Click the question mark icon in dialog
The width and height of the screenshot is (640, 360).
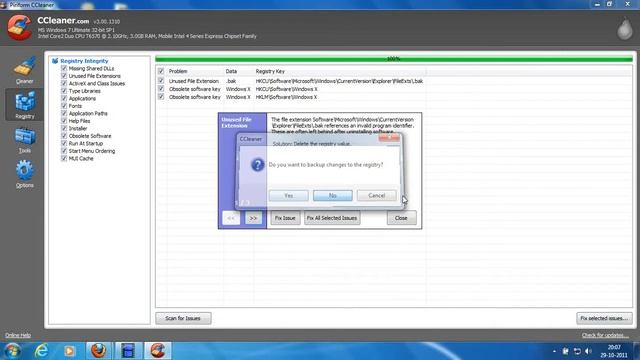(258, 165)
